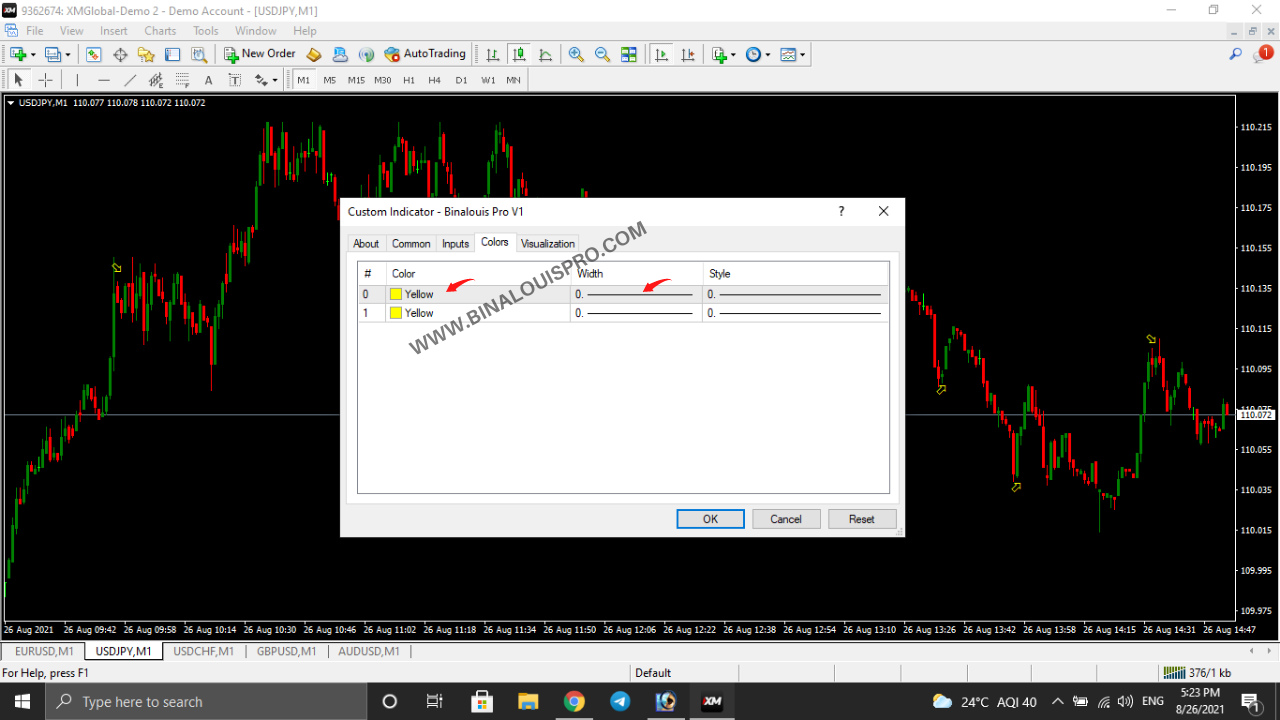Select the horizontal line drawing tool
The image size is (1280, 720).
104,80
